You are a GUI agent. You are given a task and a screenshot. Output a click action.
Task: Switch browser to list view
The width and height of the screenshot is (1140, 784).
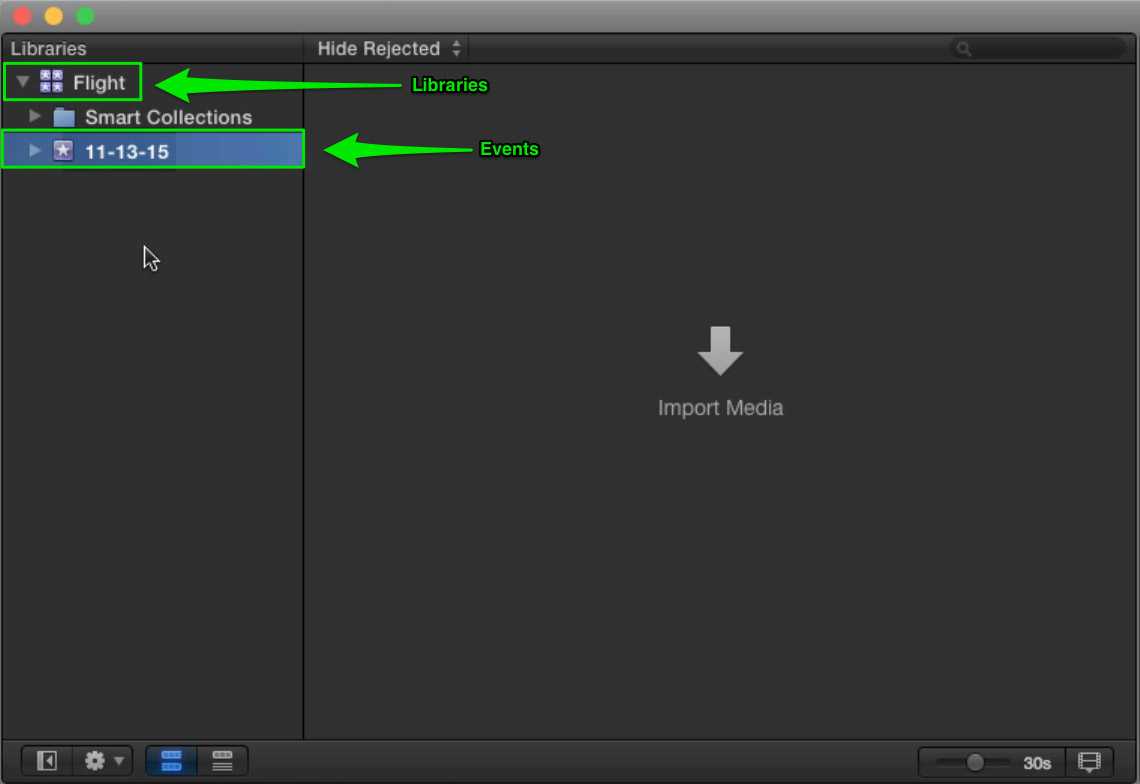(x=222, y=761)
